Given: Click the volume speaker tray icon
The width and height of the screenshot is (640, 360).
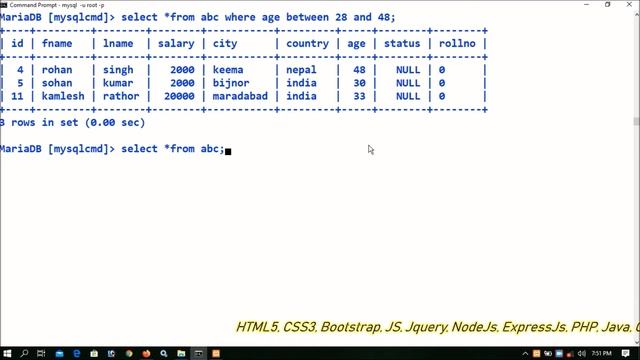Looking at the screenshot, I should pos(582,353).
